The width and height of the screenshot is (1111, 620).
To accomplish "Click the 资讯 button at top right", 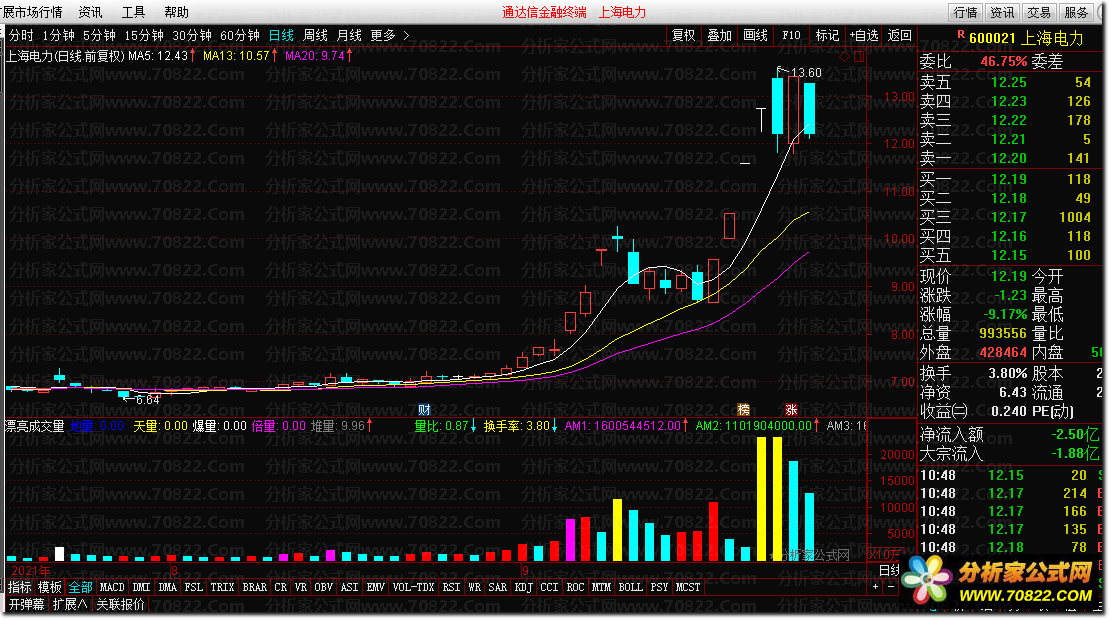I will [x=1002, y=12].
